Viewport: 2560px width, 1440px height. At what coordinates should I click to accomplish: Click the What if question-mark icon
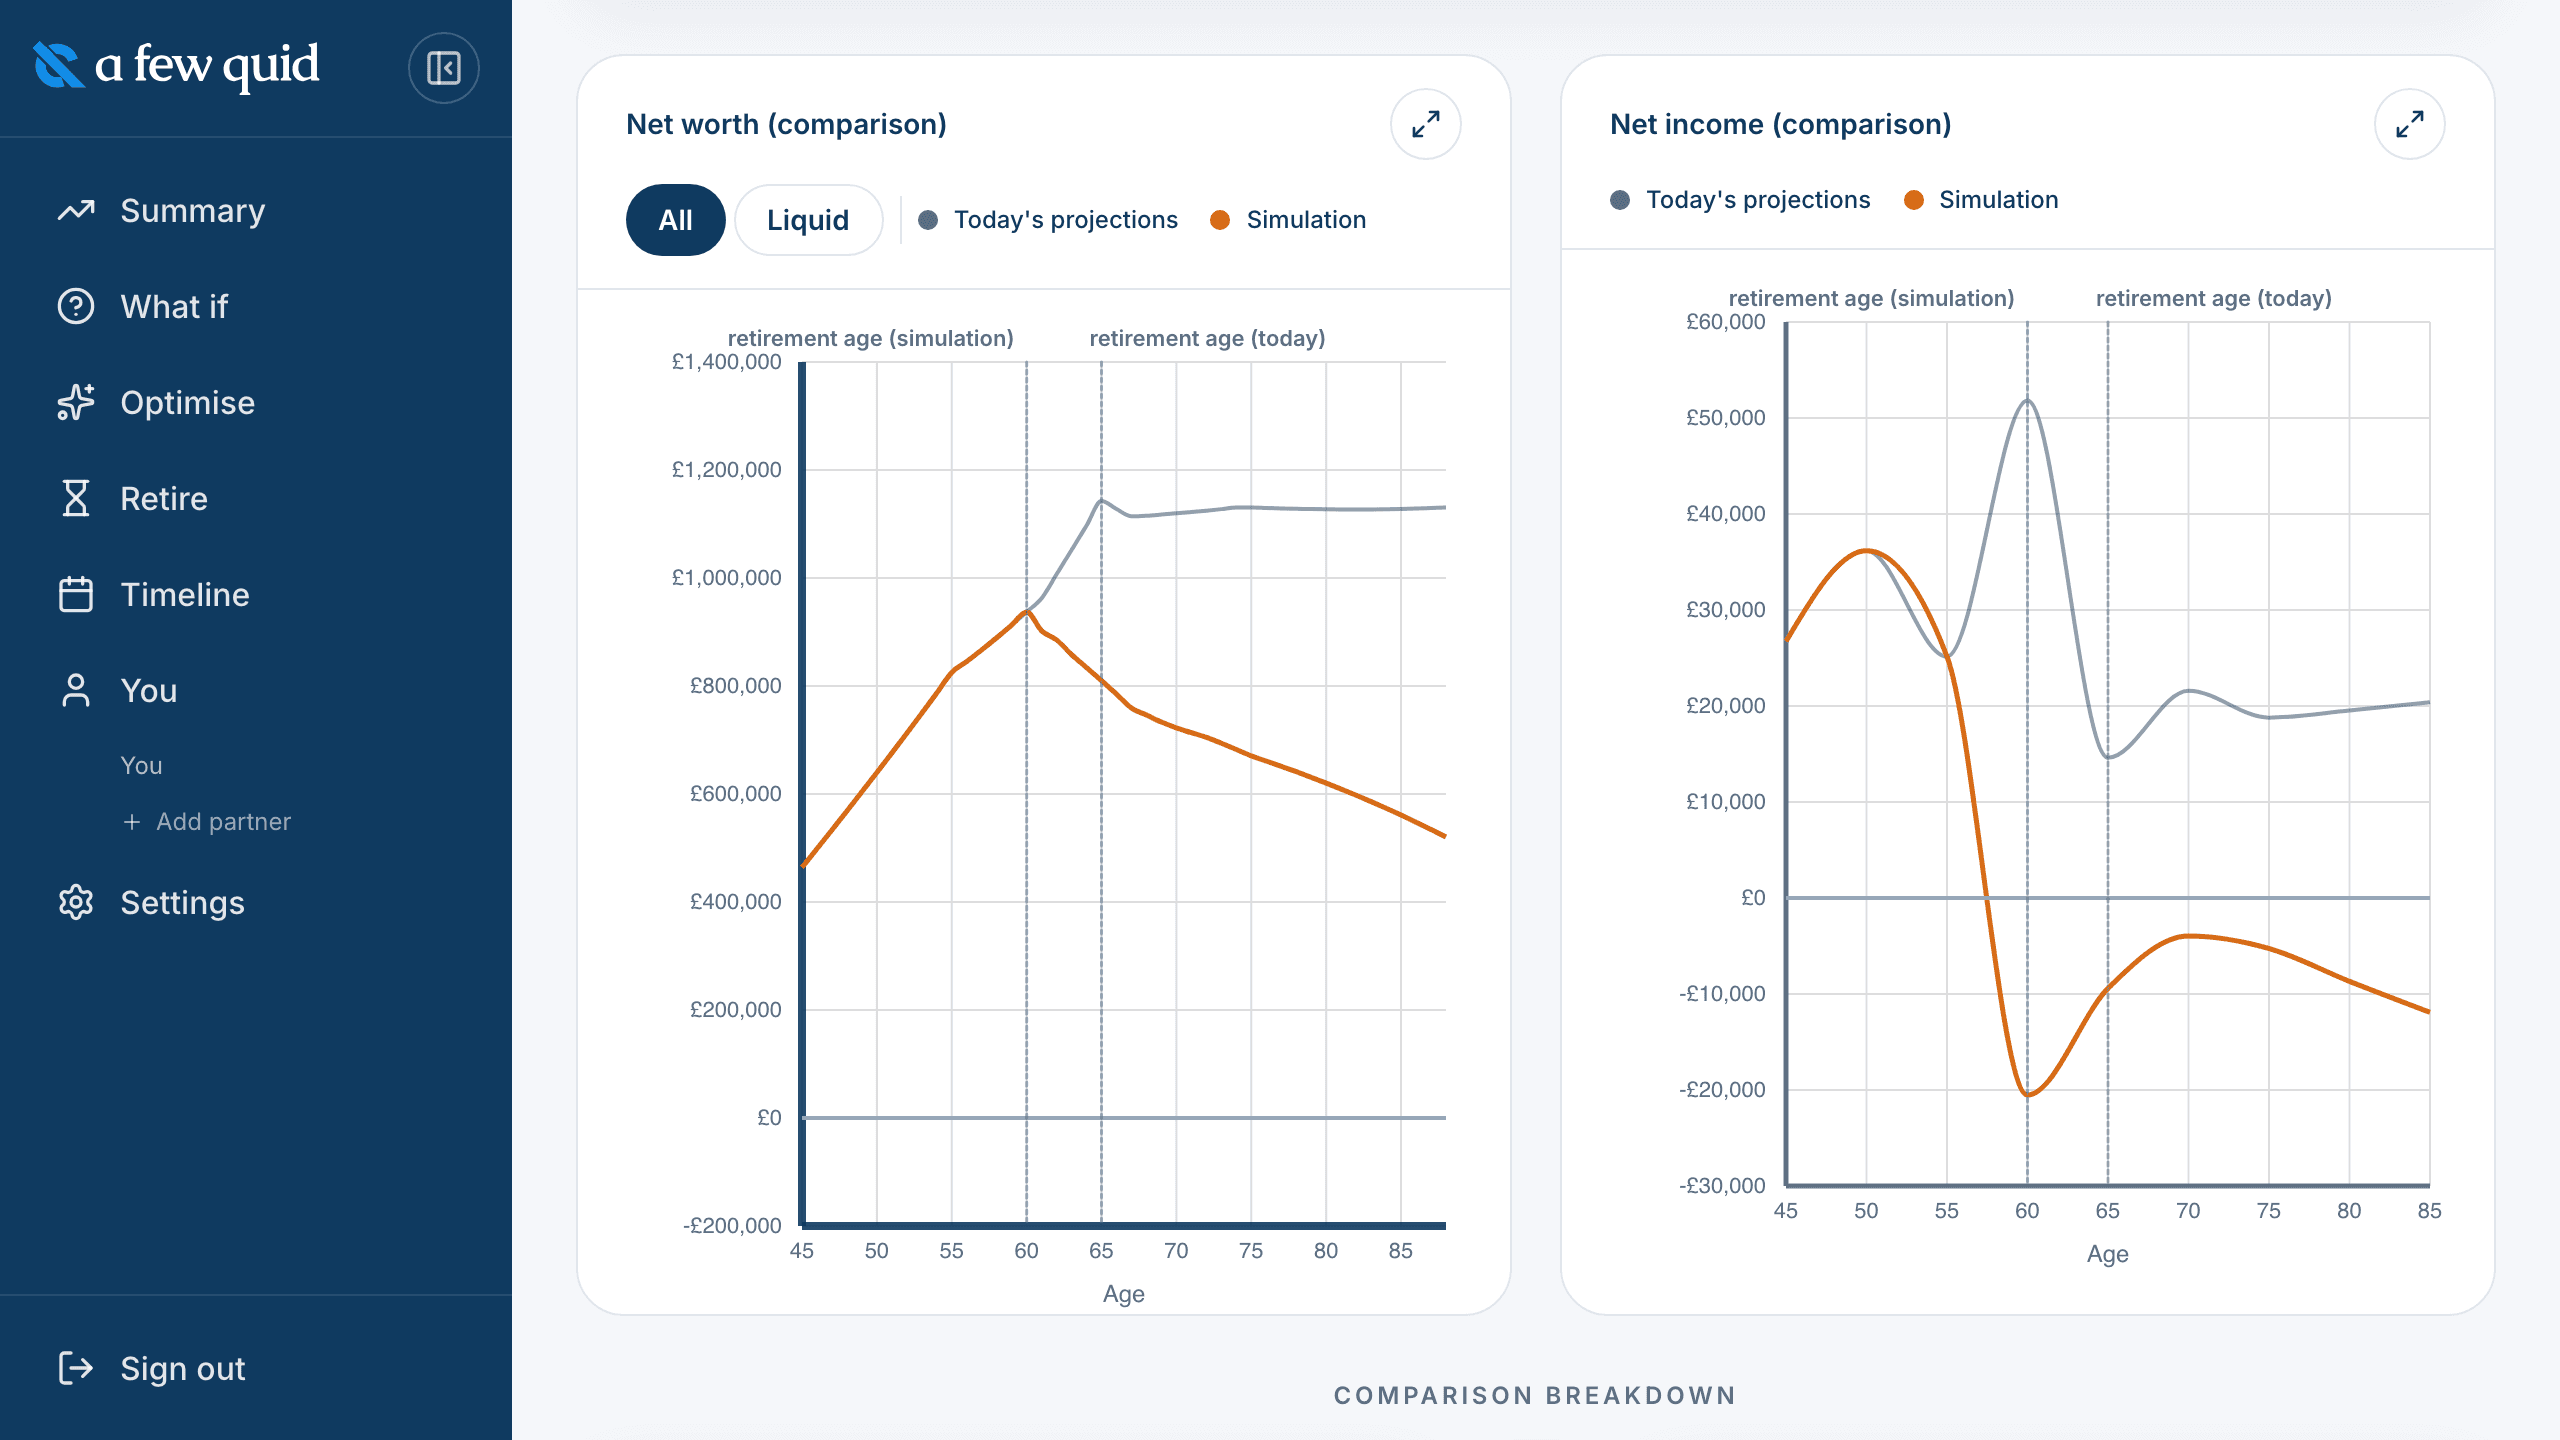tap(76, 307)
